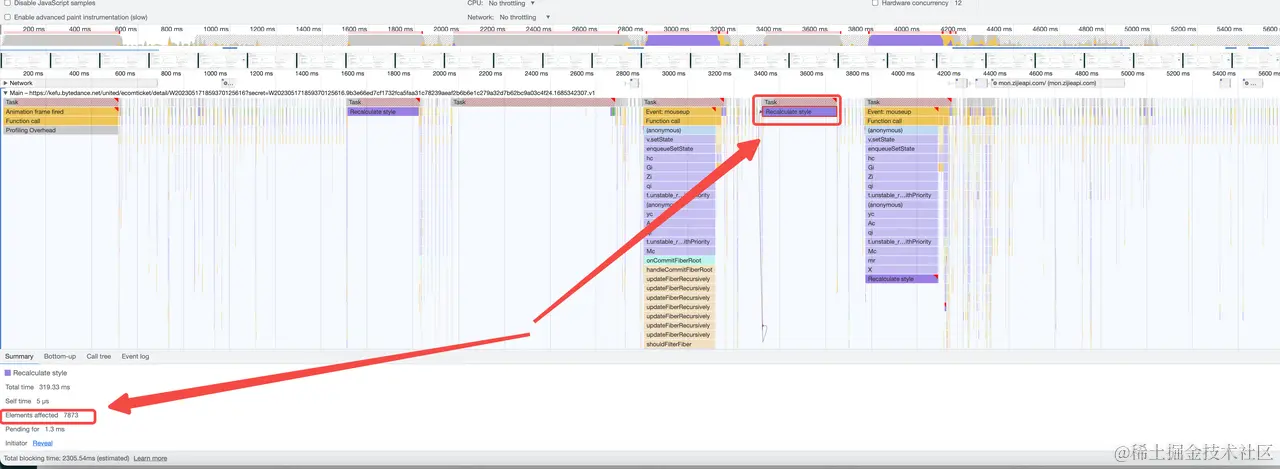Screen dimensions: 1280x469
Task: Click Reveal initiator link
Action: pos(42,442)
